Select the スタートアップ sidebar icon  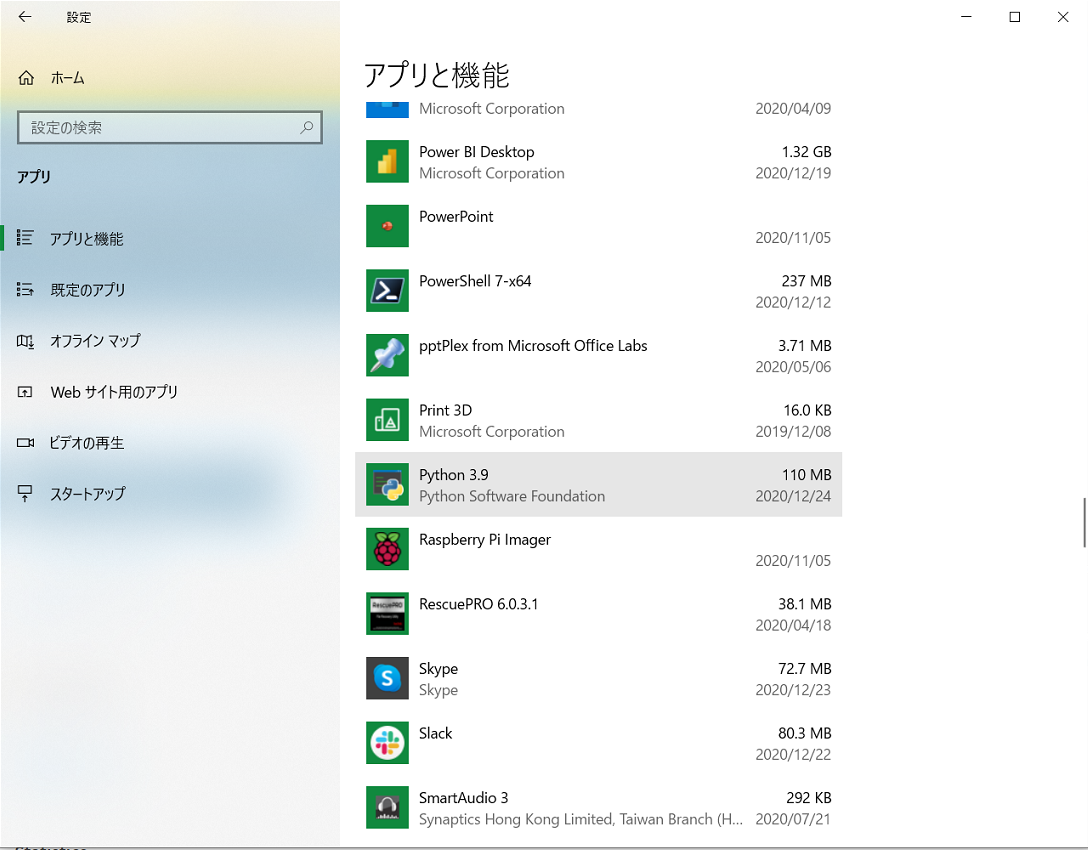(x=25, y=493)
